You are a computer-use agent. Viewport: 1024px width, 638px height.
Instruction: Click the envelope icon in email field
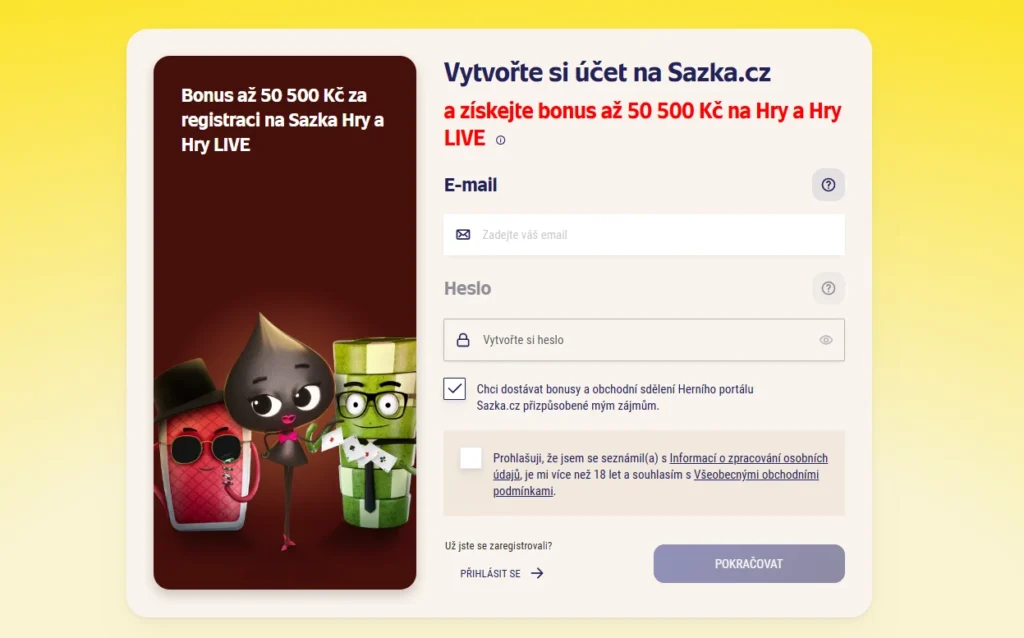463,234
